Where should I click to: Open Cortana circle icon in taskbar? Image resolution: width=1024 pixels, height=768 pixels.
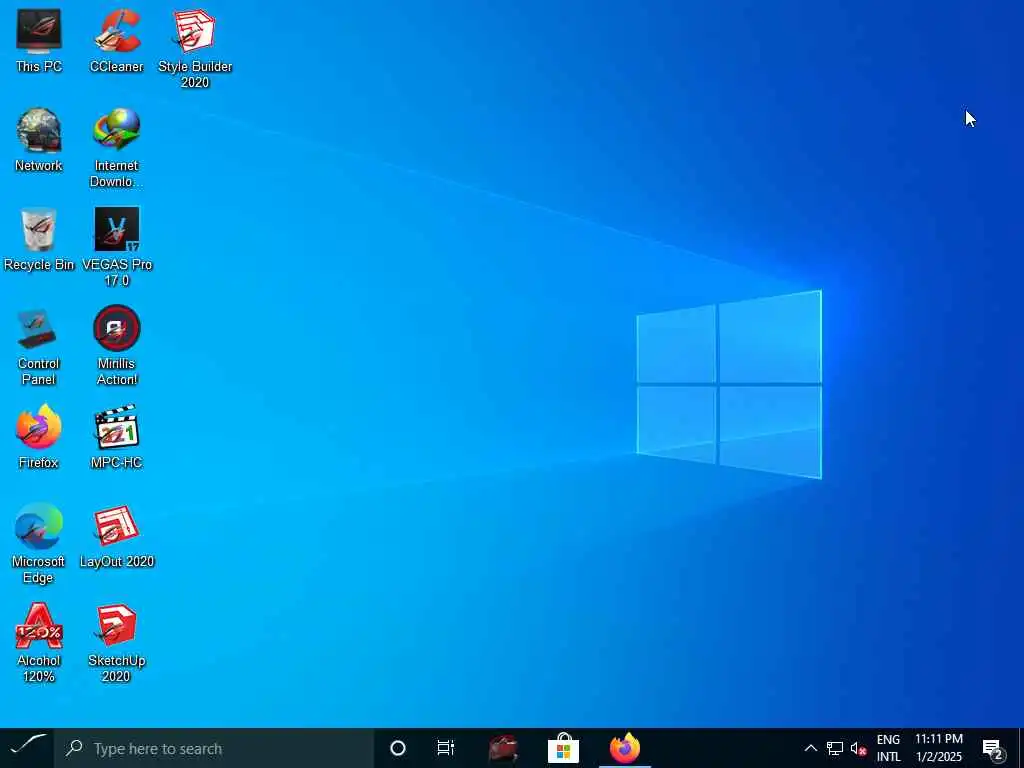(x=398, y=748)
